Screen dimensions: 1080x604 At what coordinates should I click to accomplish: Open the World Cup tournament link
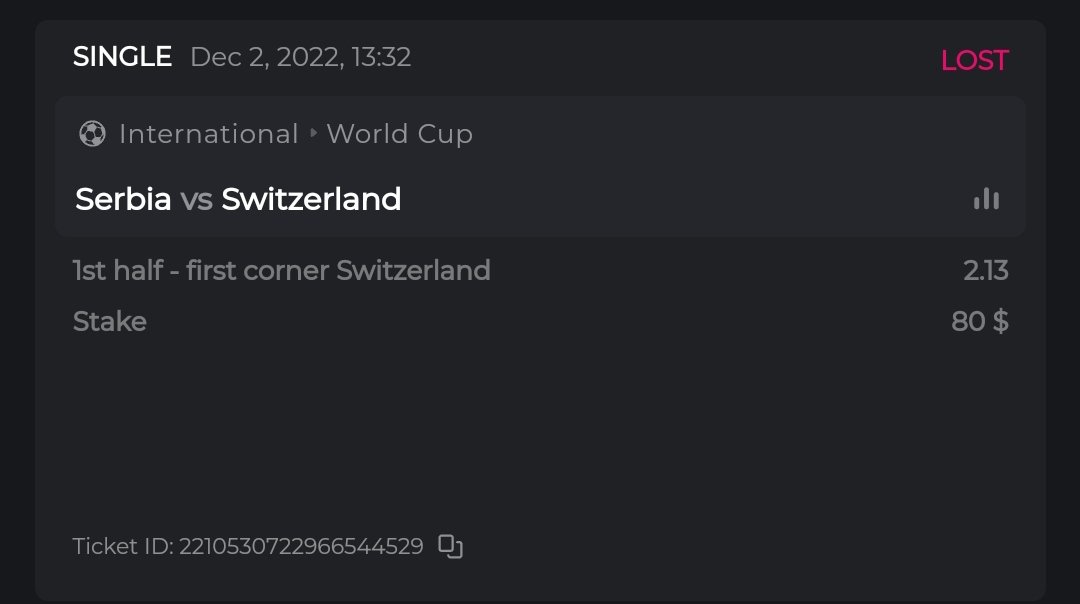coord(400,134)
